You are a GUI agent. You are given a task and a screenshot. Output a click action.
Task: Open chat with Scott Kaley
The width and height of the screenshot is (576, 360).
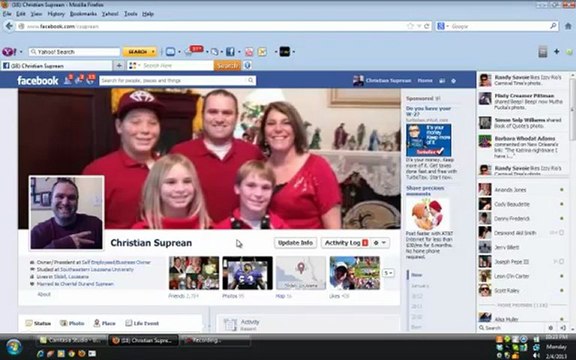click(x=522, y=291)
